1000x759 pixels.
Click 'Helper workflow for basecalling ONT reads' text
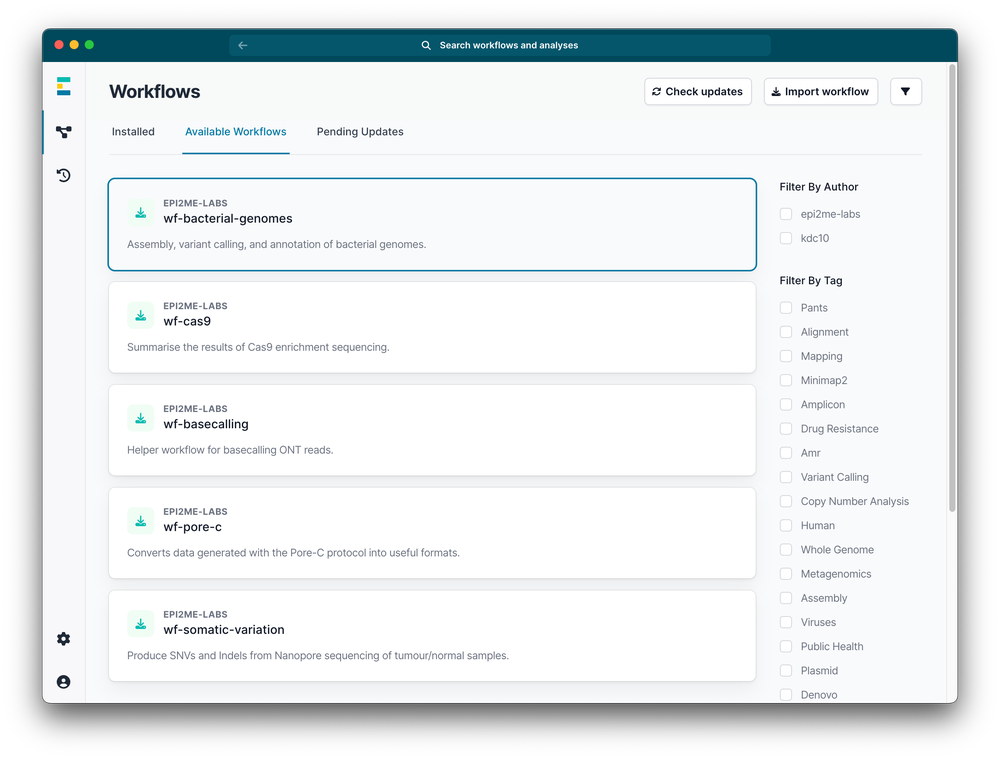230,450
